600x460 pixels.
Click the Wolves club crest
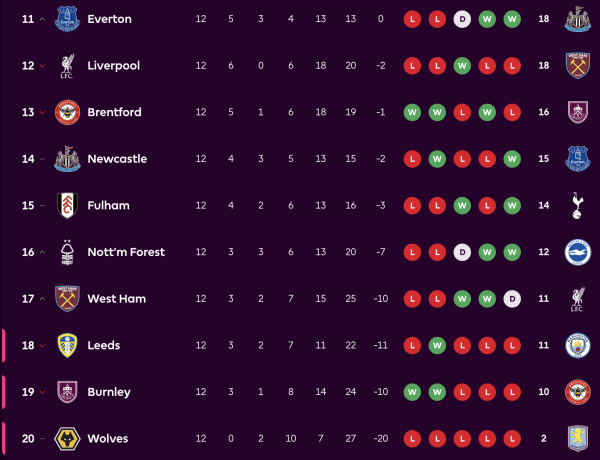coord(67,438)
